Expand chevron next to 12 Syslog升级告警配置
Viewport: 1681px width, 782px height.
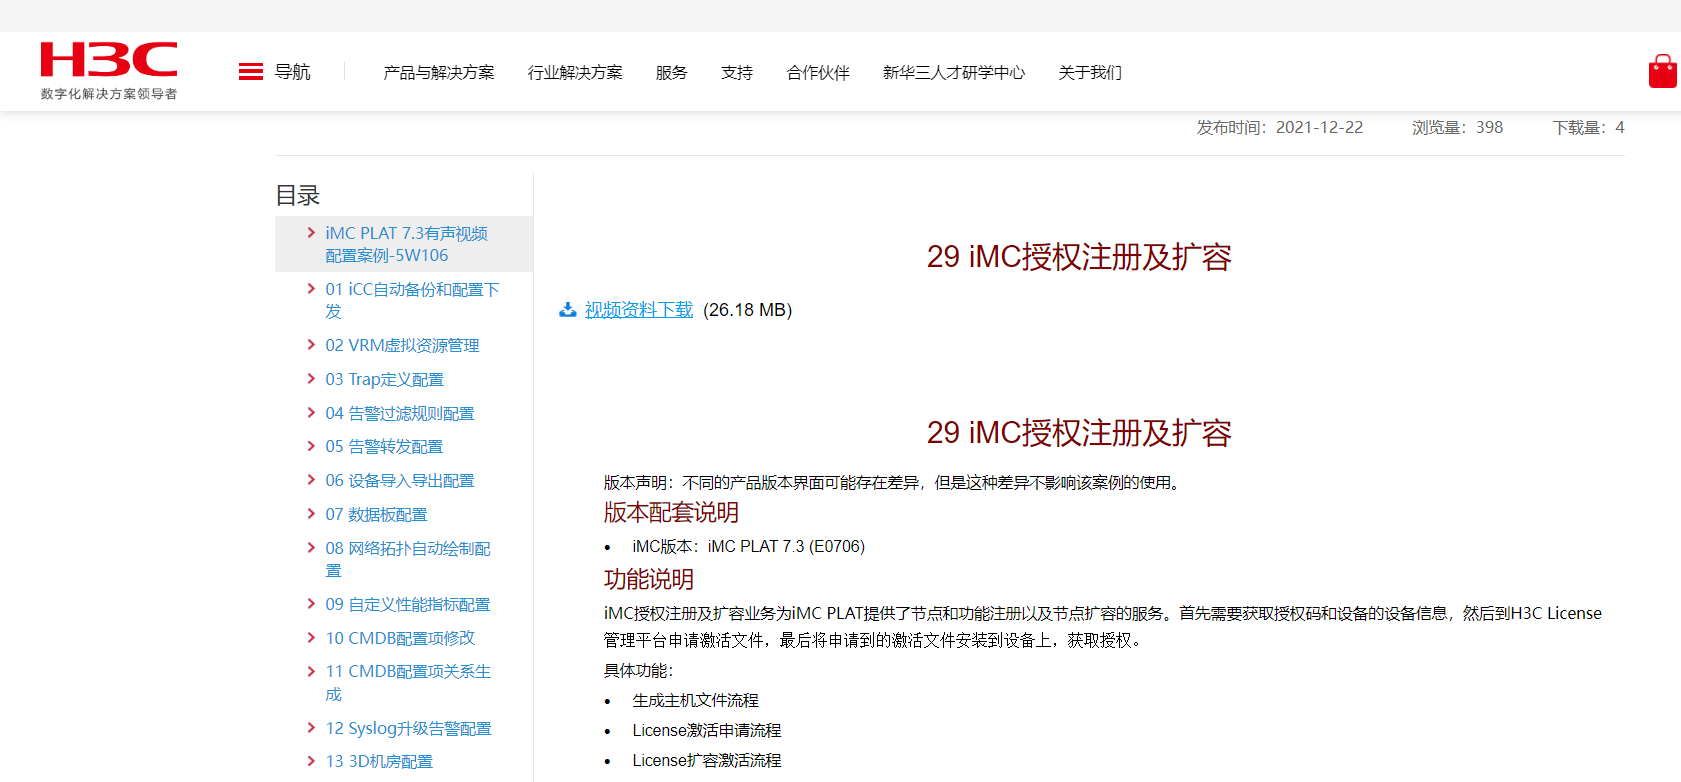pos(311,728)
